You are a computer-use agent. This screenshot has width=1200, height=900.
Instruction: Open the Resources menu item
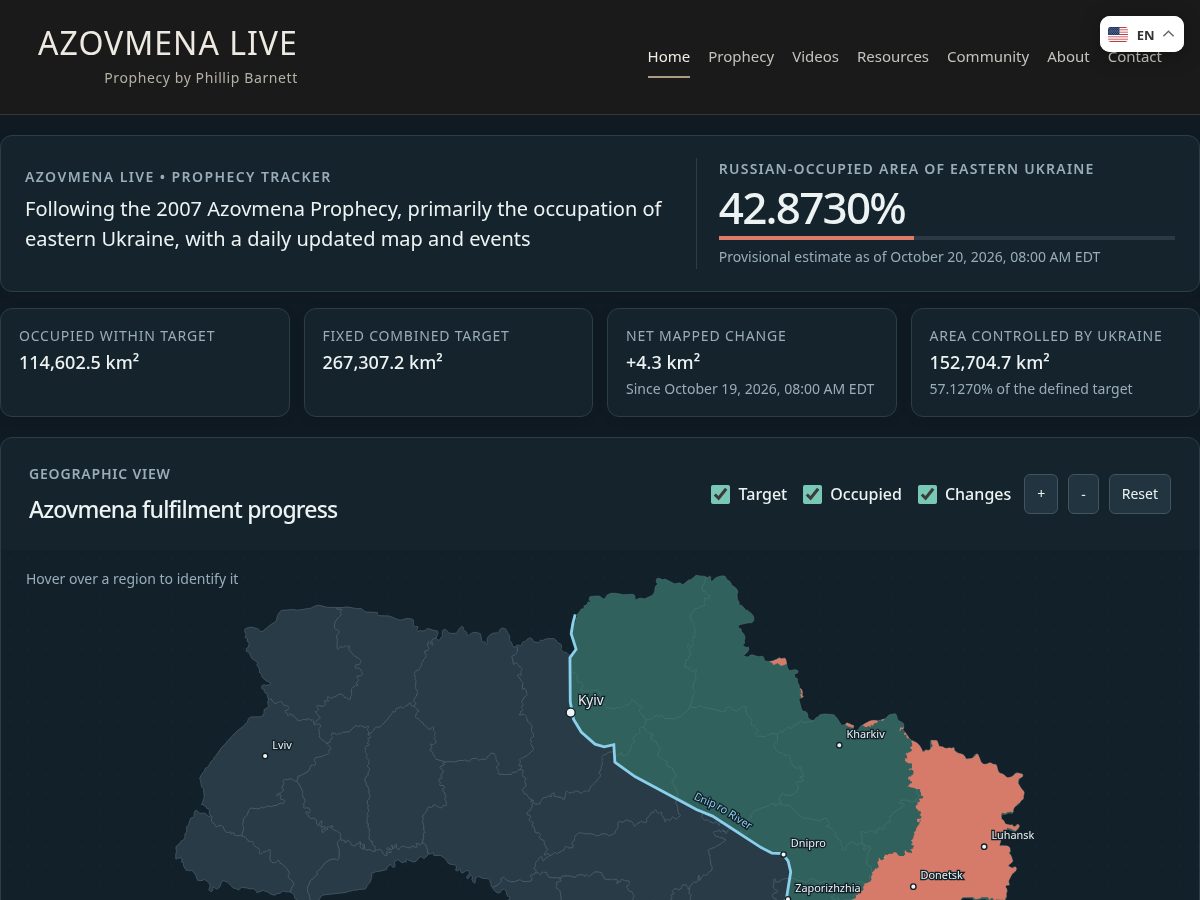(893, 57)
